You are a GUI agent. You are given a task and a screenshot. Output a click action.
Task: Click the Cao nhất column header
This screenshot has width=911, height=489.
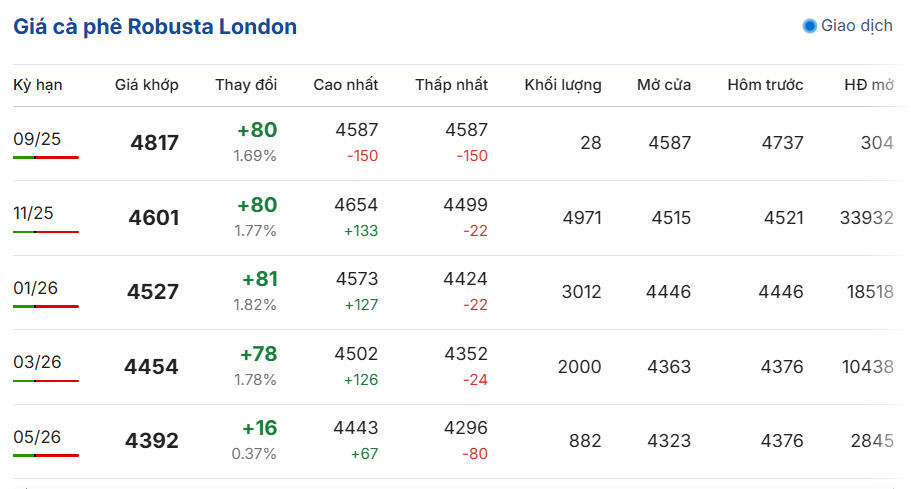[x=346, y=85]
